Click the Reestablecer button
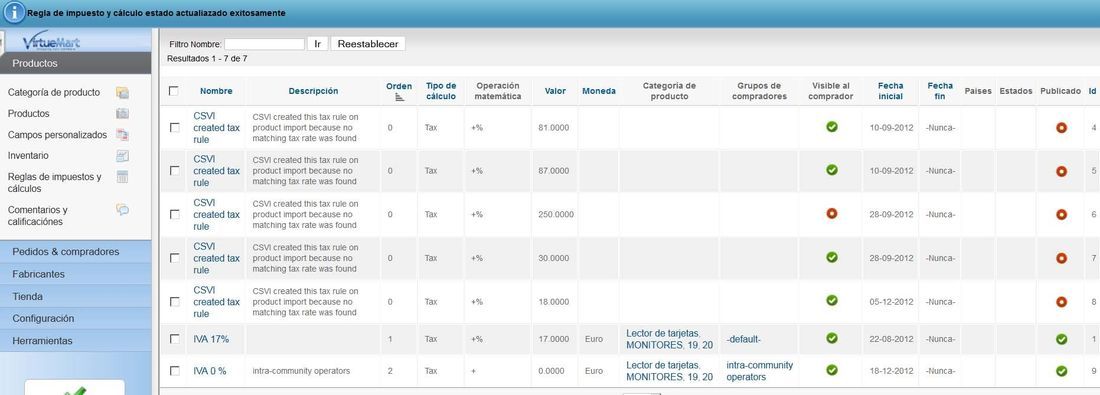Viewport: 1100px width, 395px height. click(x=368, y=43)
